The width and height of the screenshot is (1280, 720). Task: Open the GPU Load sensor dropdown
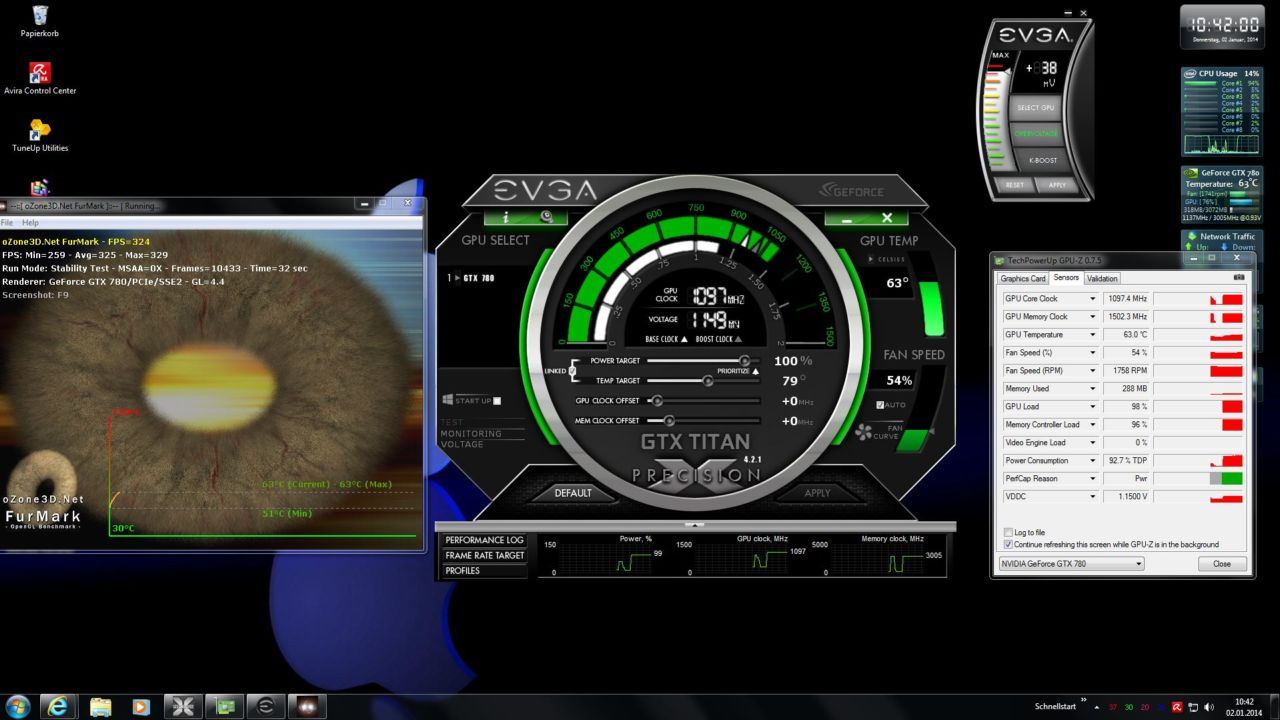click(x=1092, y=406)
